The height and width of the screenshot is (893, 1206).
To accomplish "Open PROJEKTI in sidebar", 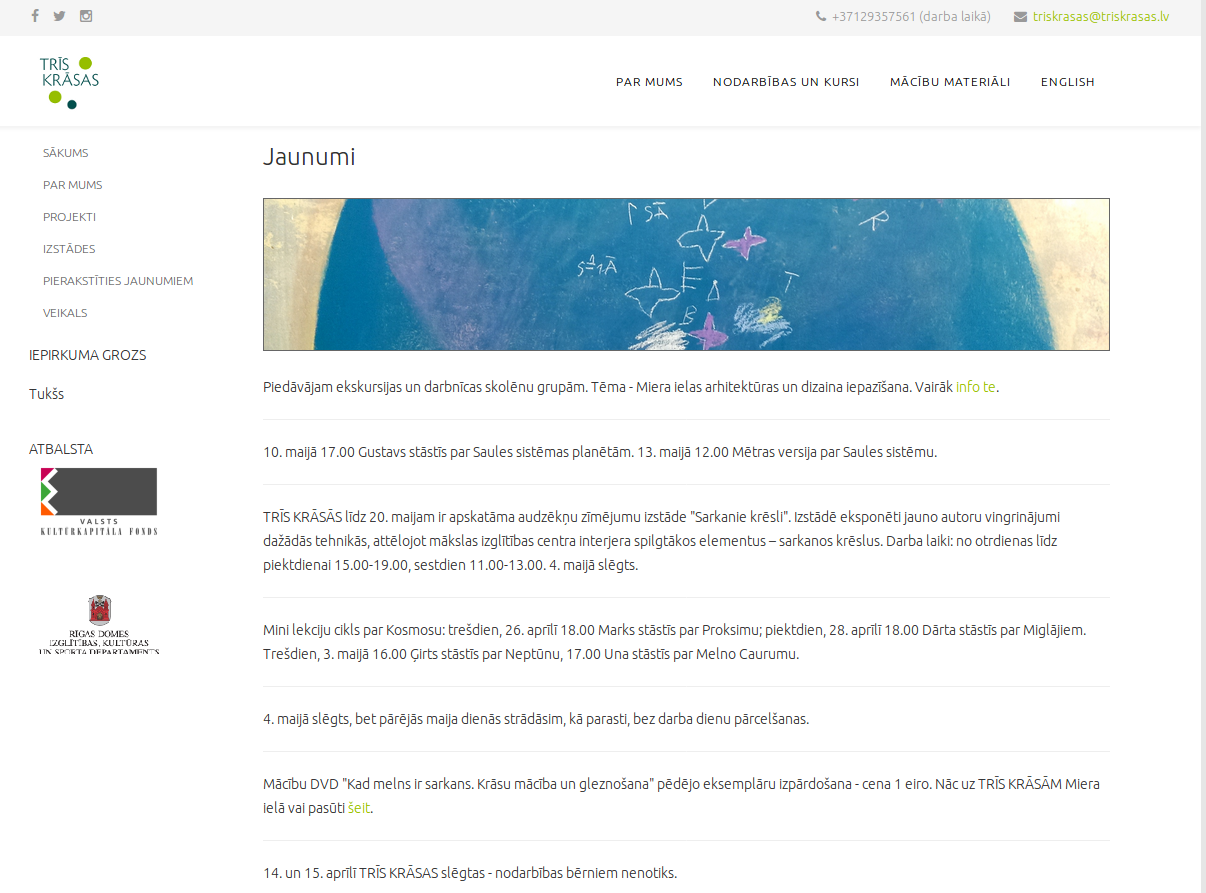I will 70,217.
